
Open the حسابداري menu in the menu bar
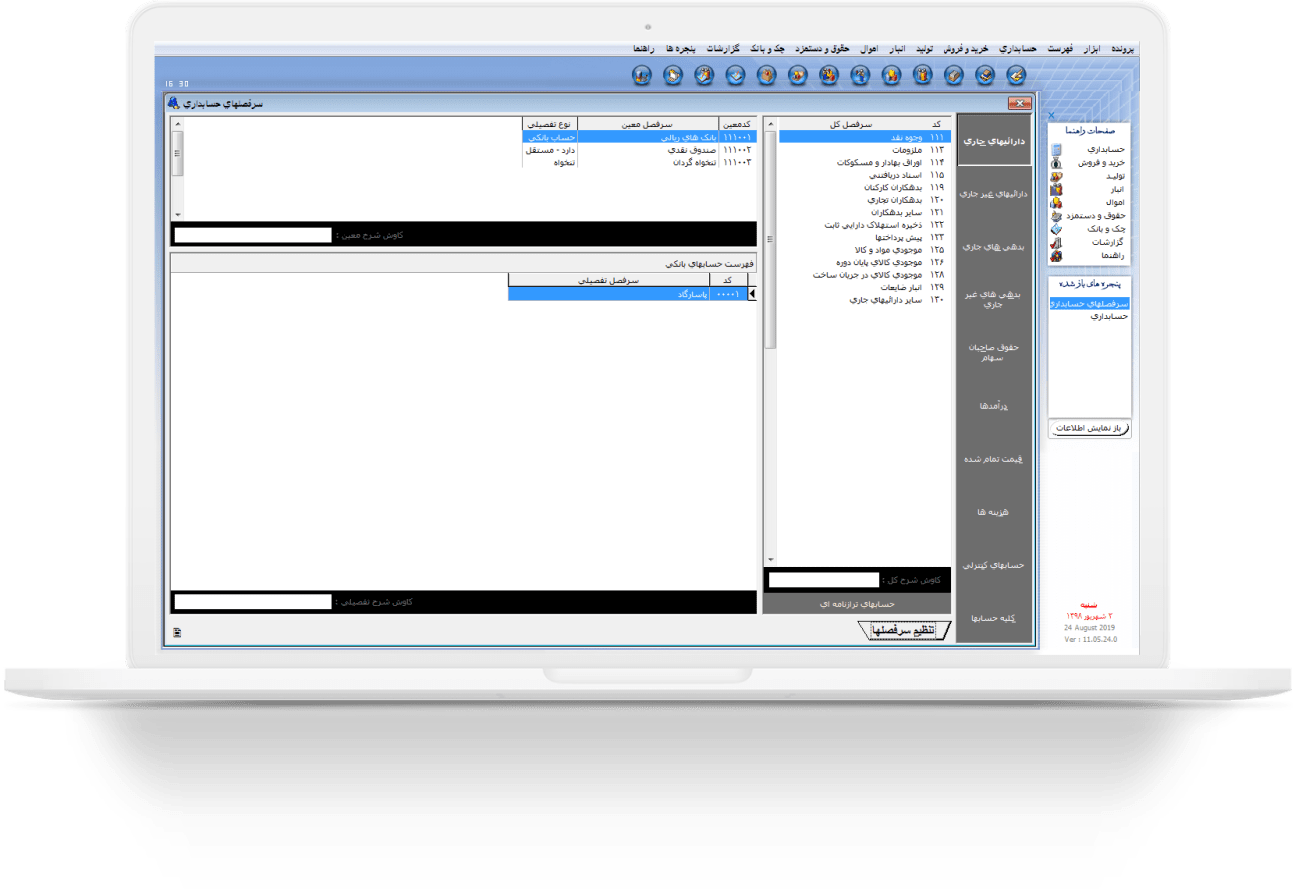click(x=1018, y=49)
